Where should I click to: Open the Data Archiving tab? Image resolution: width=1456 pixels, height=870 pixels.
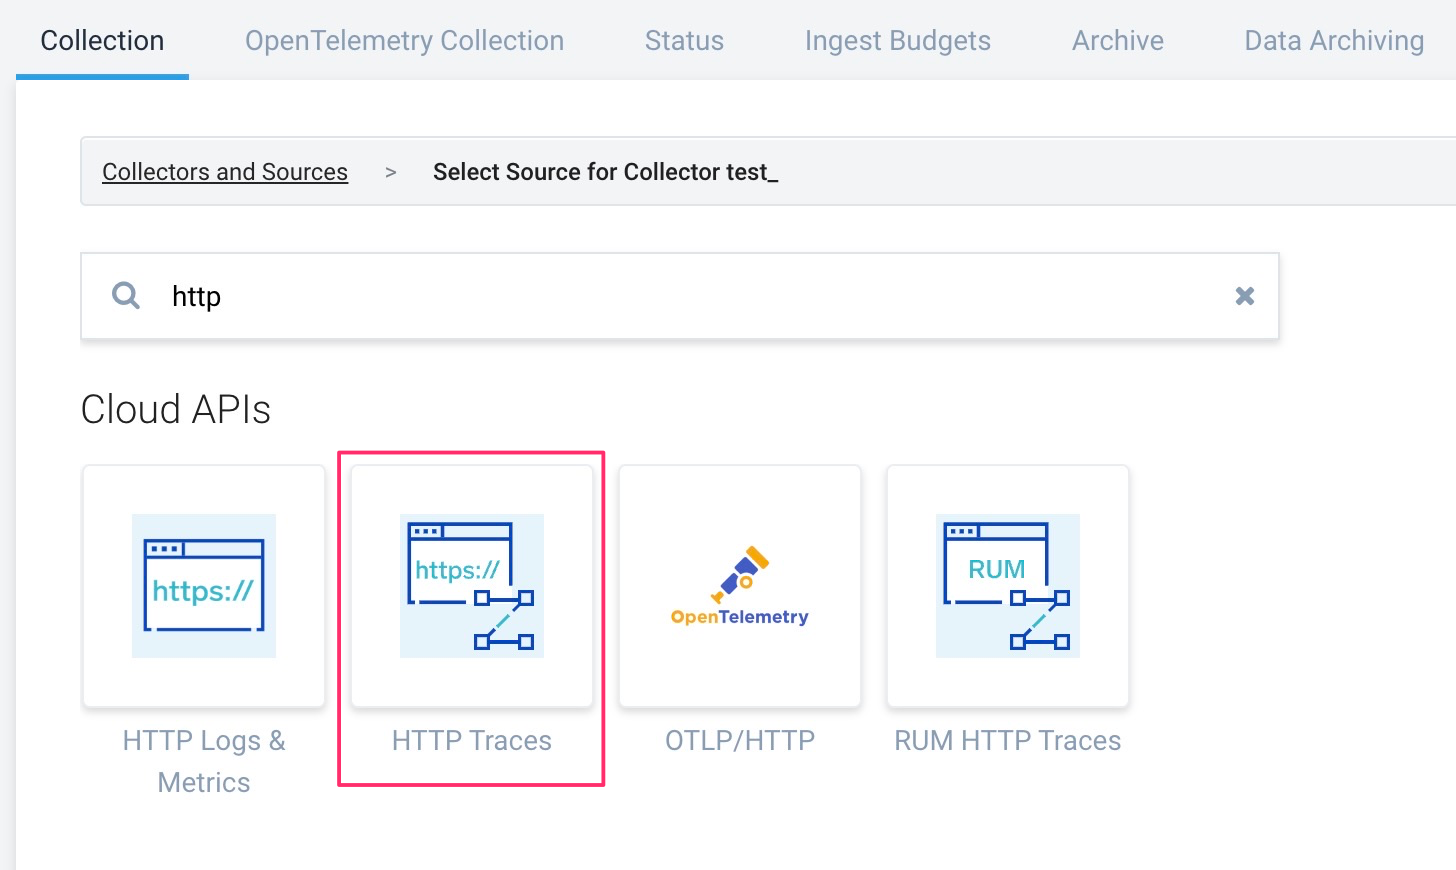(1333, 41)
